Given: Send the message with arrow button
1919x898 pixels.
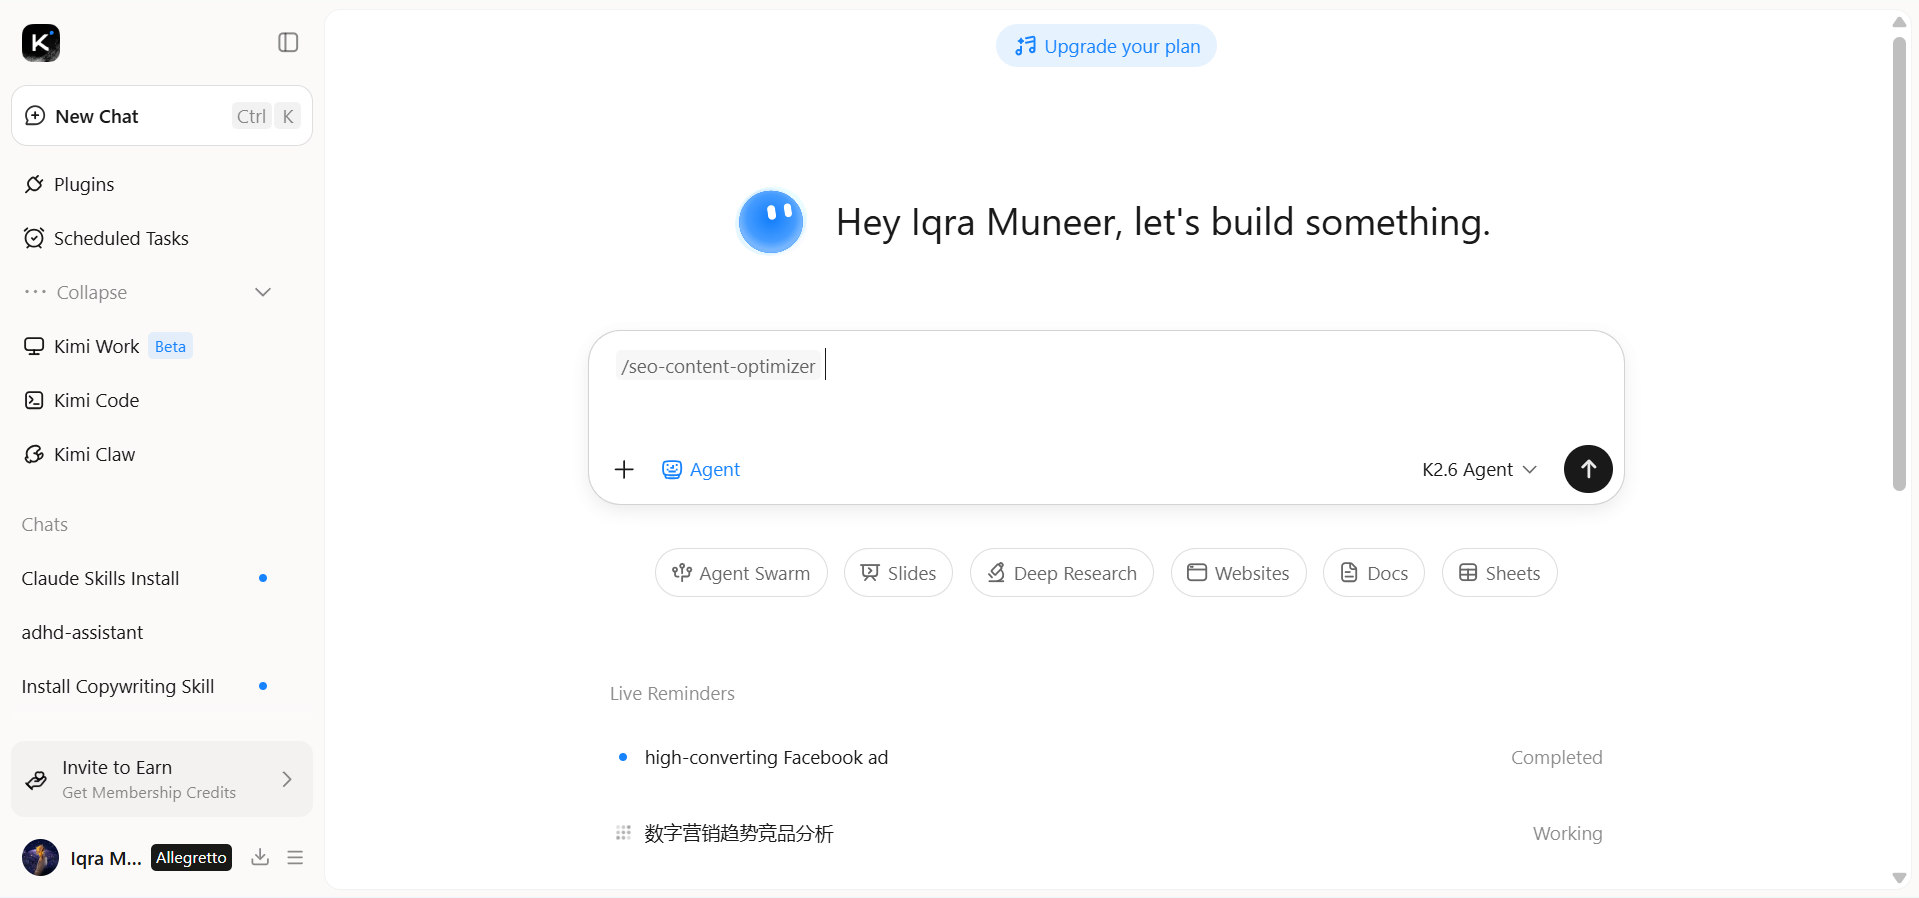Looking at the screenshot, I should point(1588,469).
